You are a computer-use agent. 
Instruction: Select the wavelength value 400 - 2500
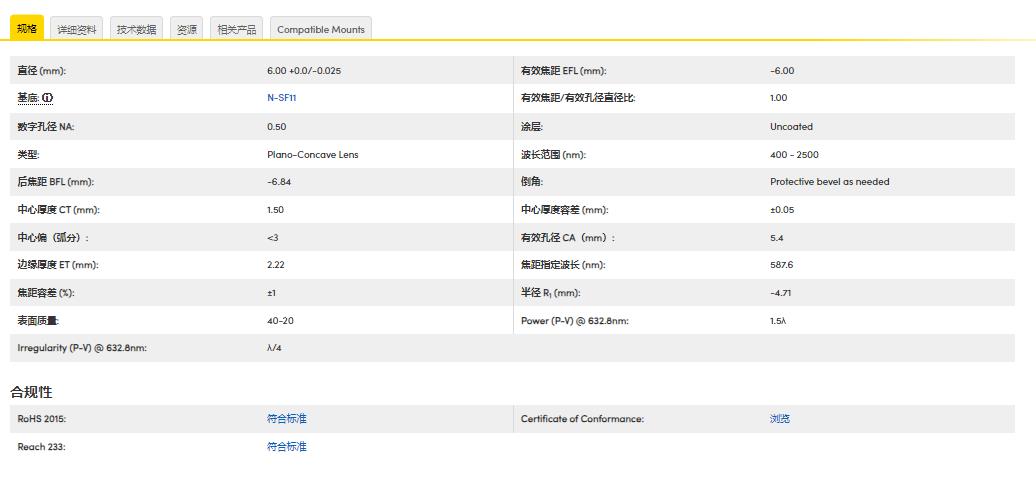(794, 155)
